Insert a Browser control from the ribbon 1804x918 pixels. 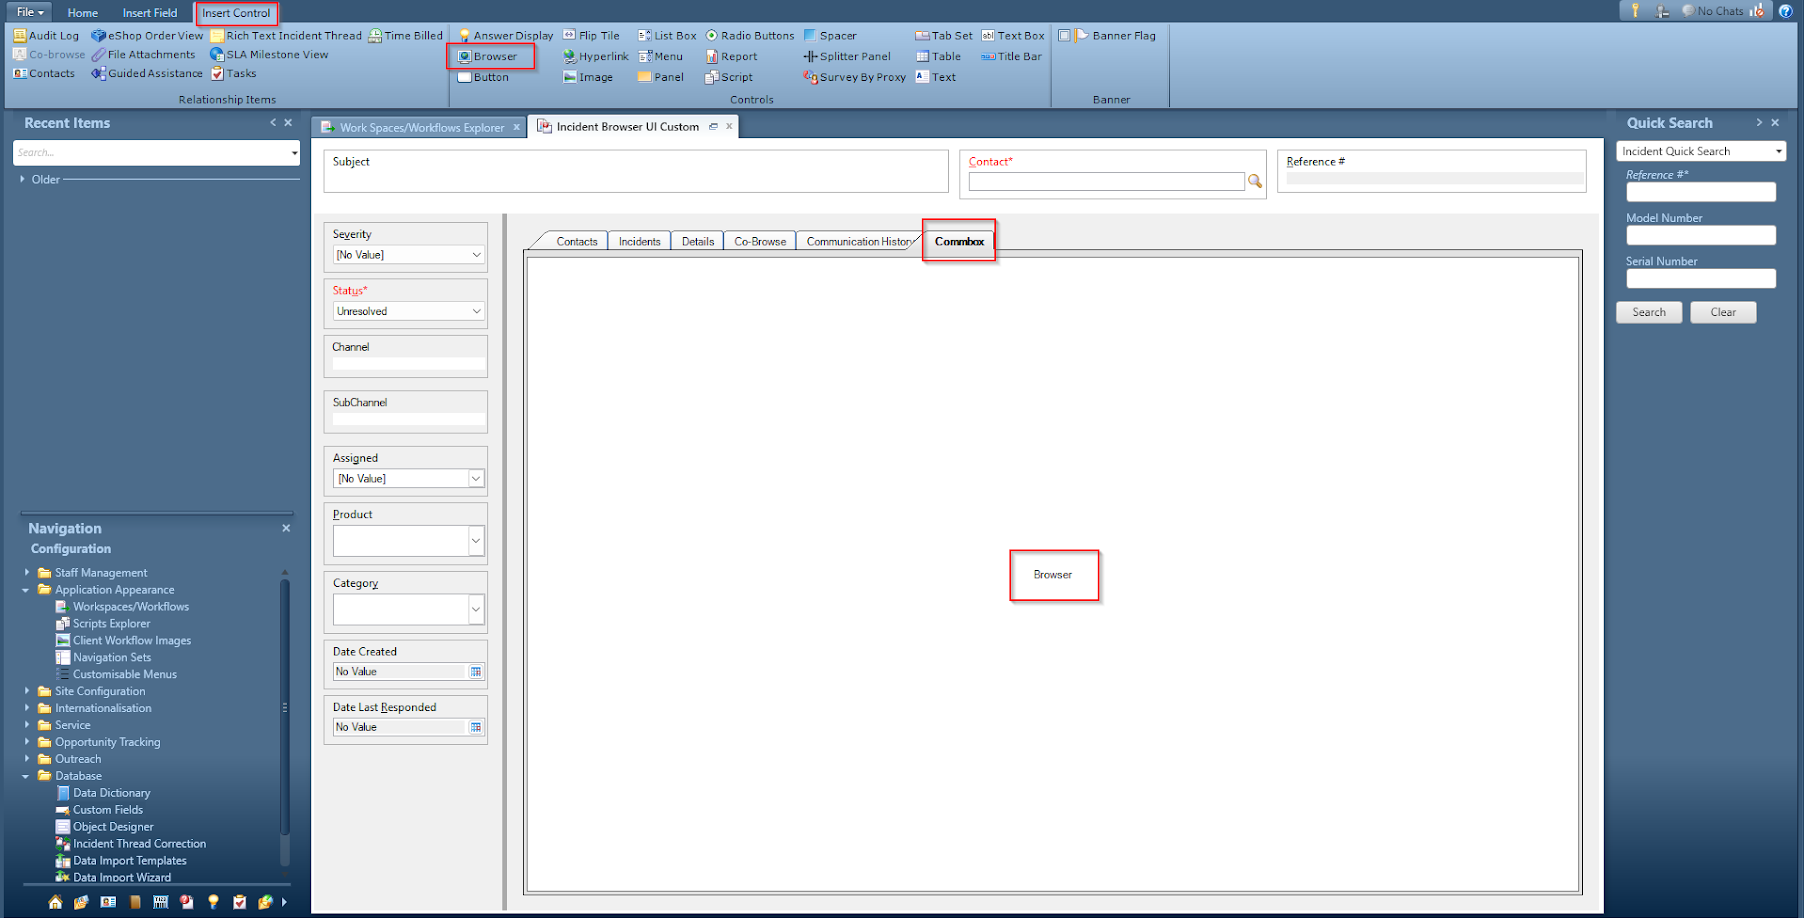point(487,56)
